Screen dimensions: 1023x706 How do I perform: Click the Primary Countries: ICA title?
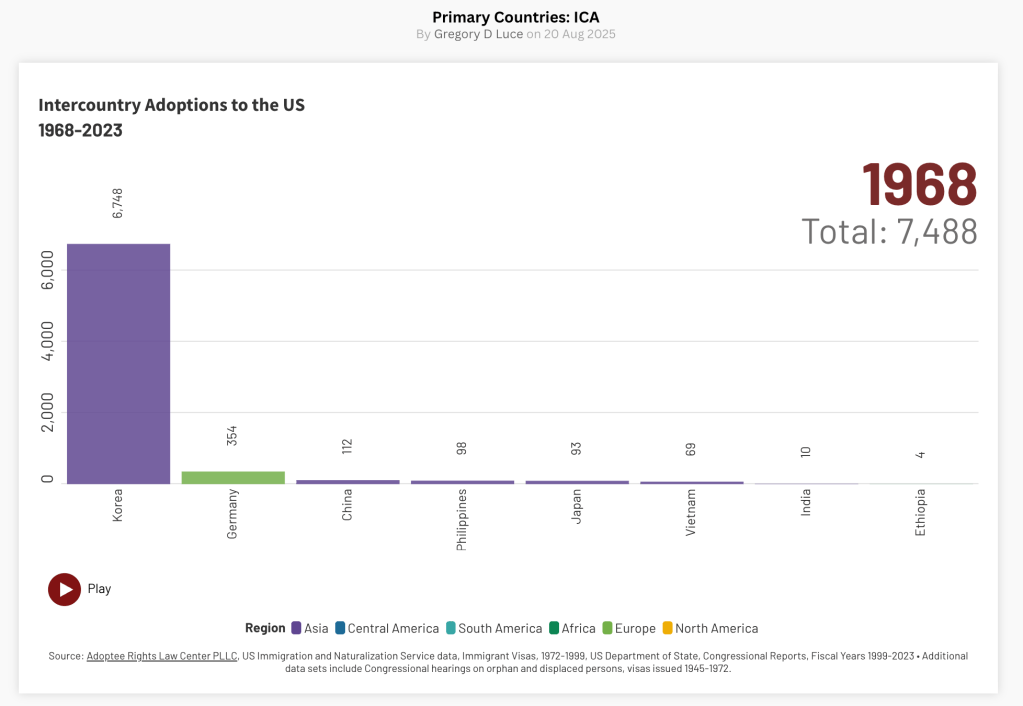515,18
